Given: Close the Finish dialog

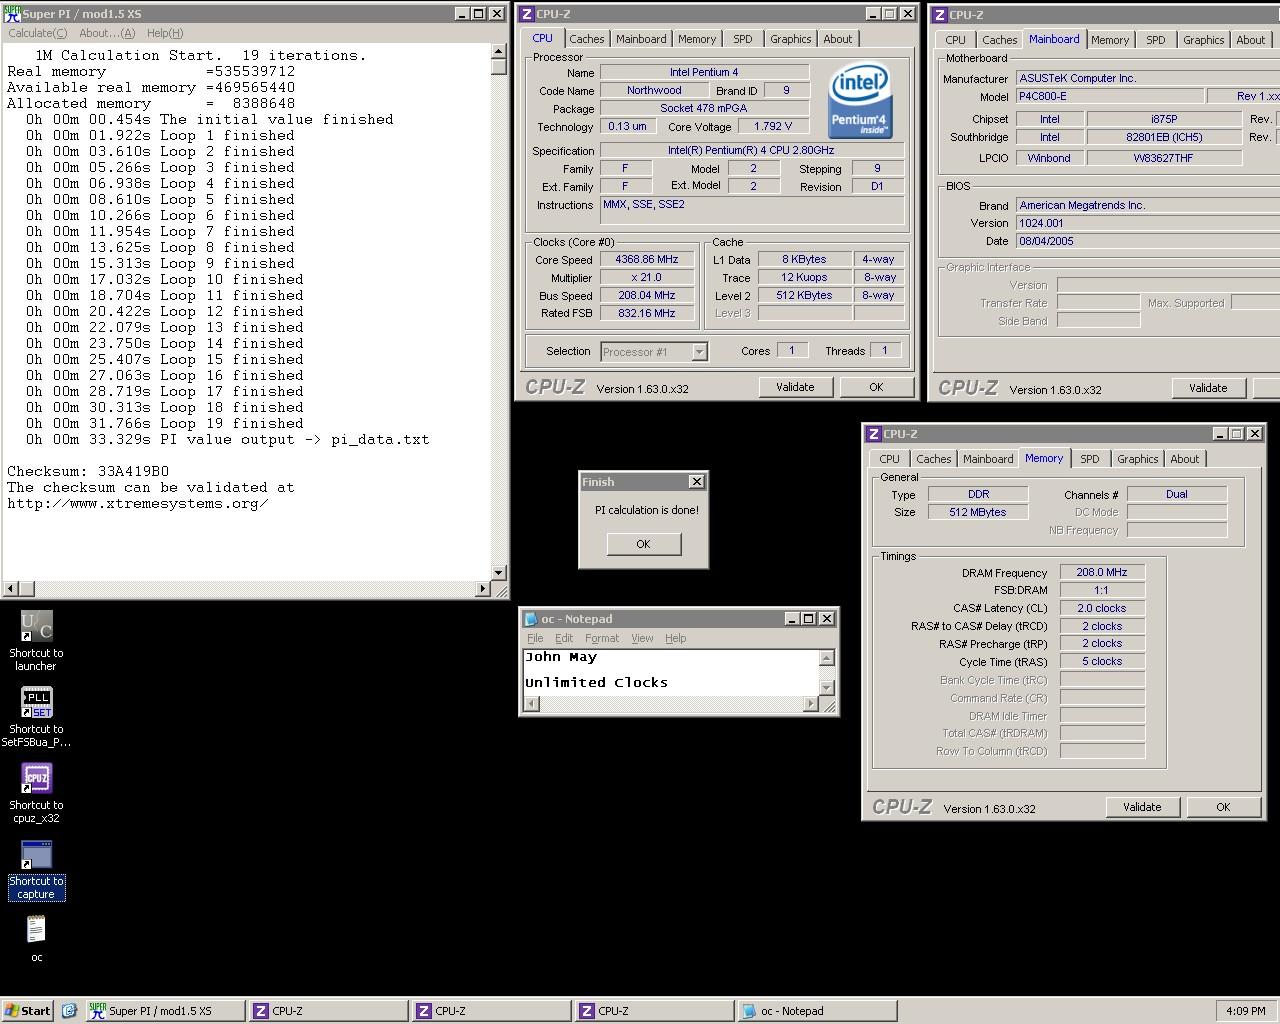Looking at the screenshot, I should pyautogui.click(x=697, y=482).
